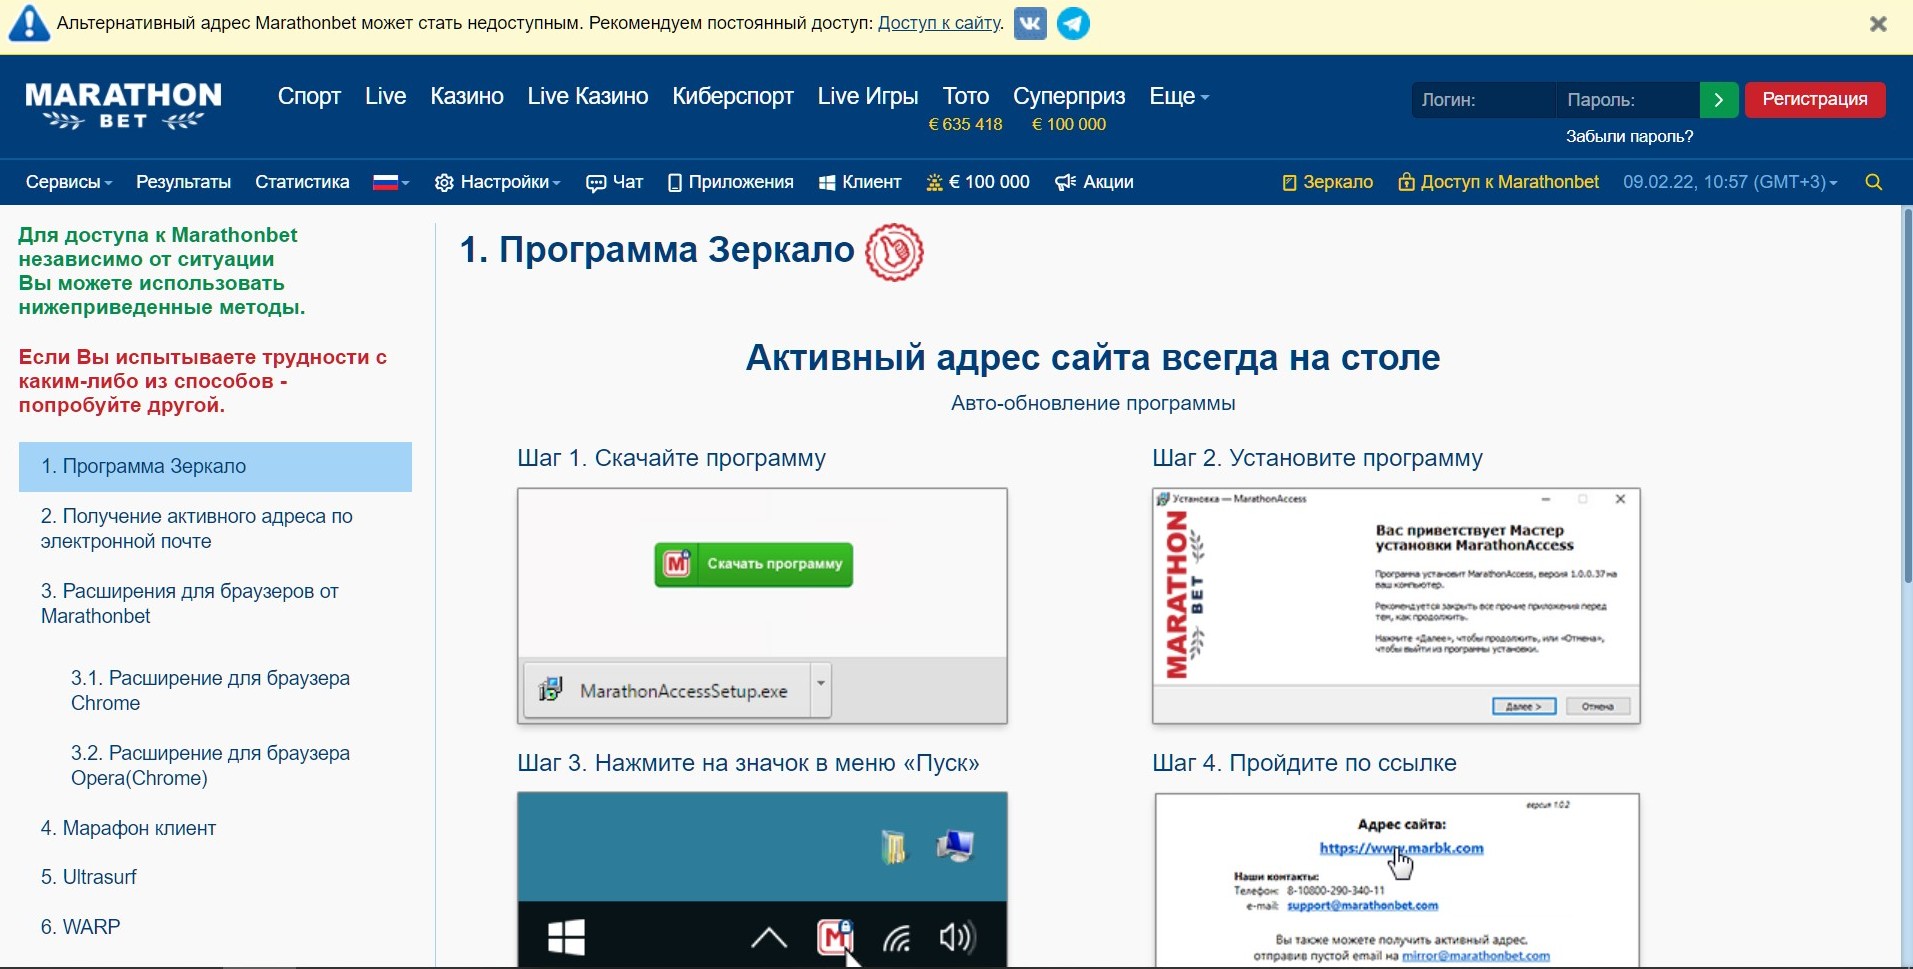Click the search magnifier icon
The image size is (1913, 969).
[1874, 182]
